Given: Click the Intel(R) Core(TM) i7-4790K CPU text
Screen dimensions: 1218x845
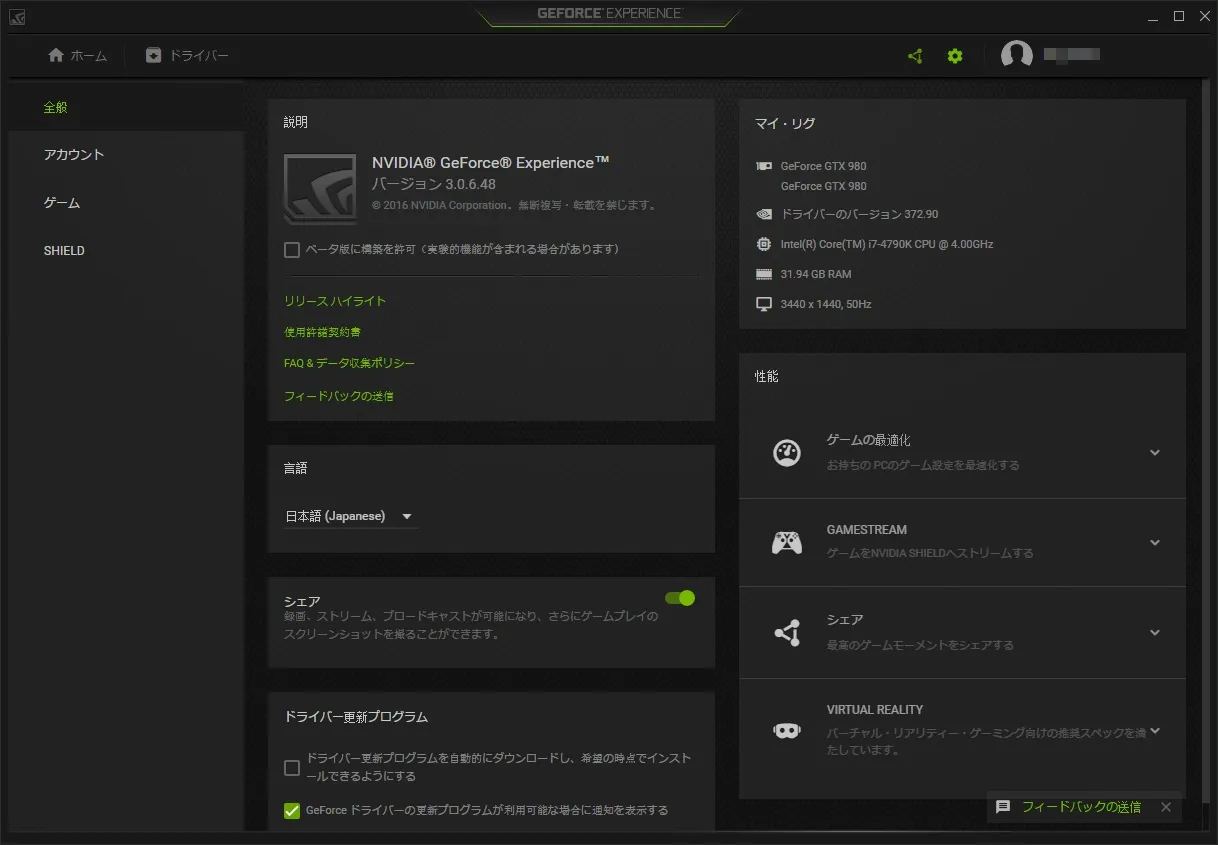Looking at the screenshot, I should click(x=887, y=244).
